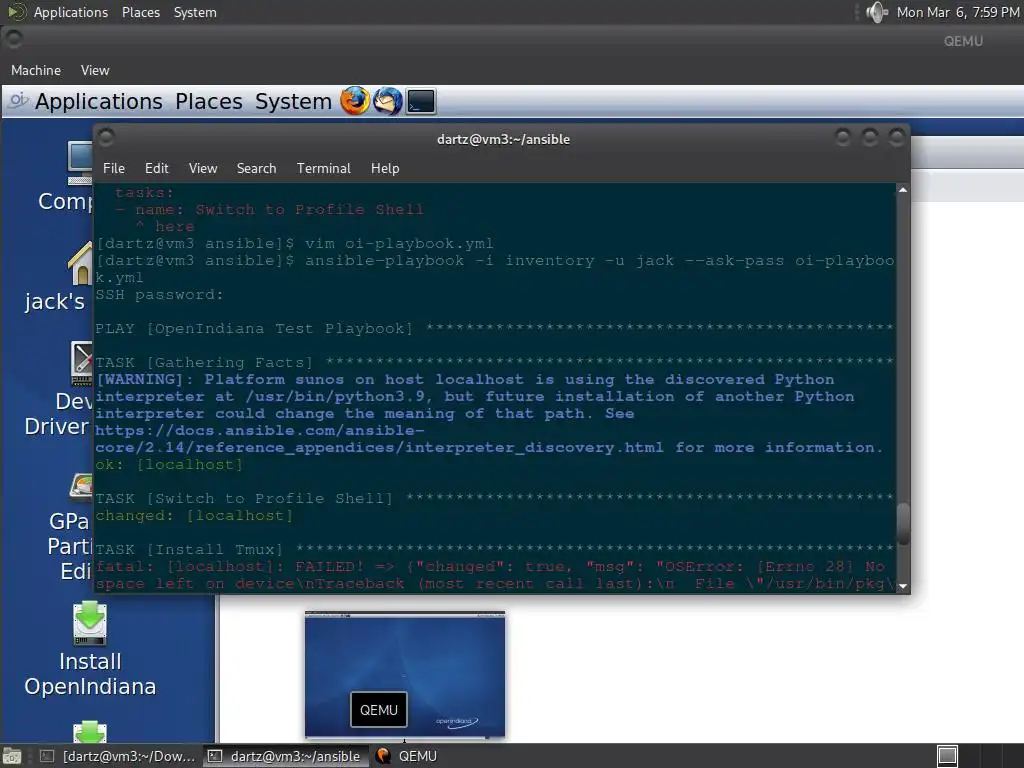Viewport: 1024px width, 768px height.
Task: Open the QEMU View menu
Action: 95,71
